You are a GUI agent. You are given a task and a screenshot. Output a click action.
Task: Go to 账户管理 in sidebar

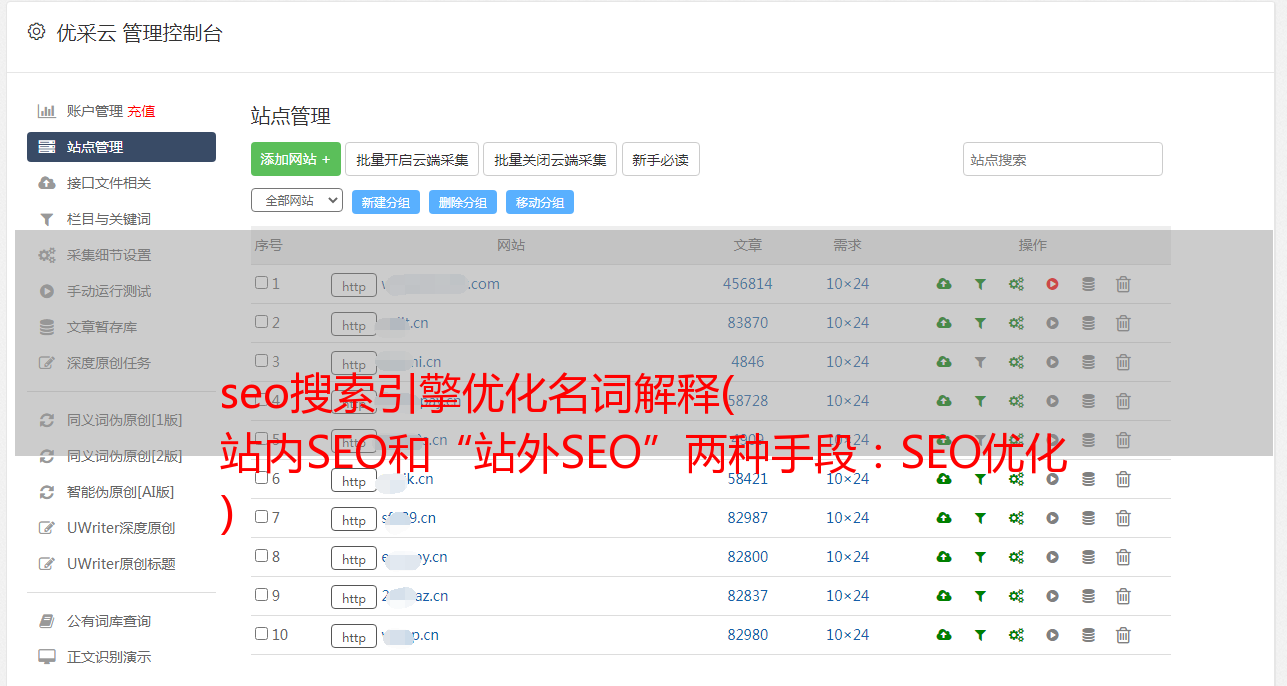94,111
